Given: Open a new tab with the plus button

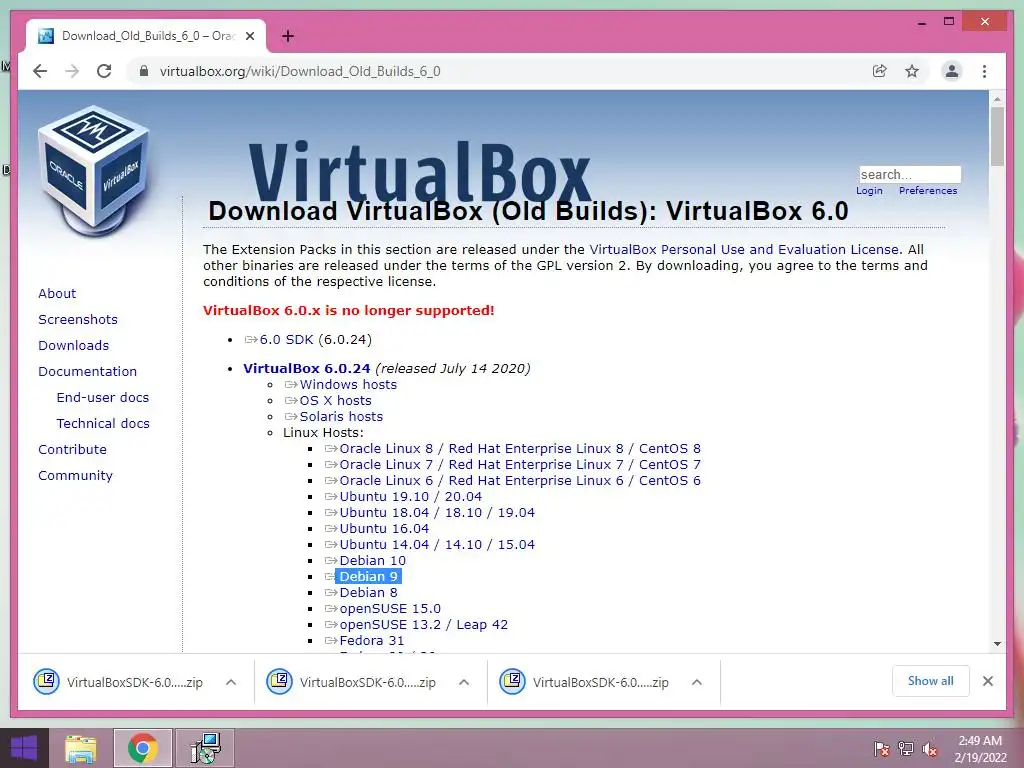Looking at the screenshot, I should (288, 36).
